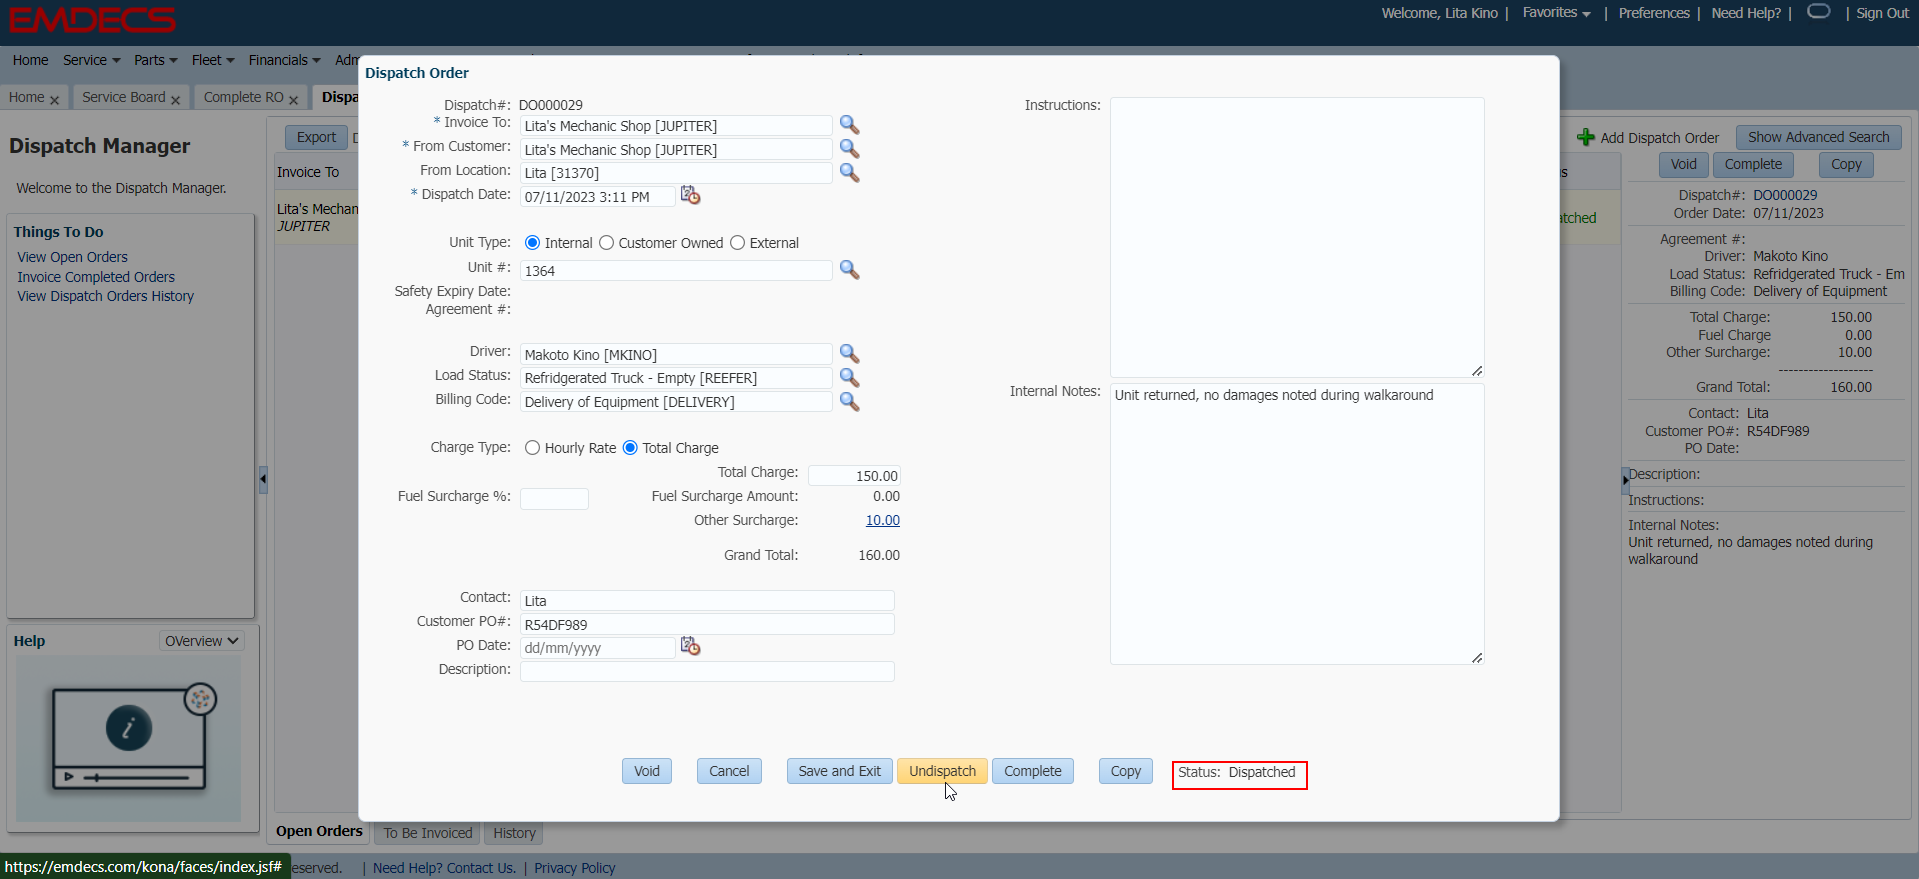The width and height of the screenshot is (1919, 879).
Task: Click the Description field
Action: [707, 671]
